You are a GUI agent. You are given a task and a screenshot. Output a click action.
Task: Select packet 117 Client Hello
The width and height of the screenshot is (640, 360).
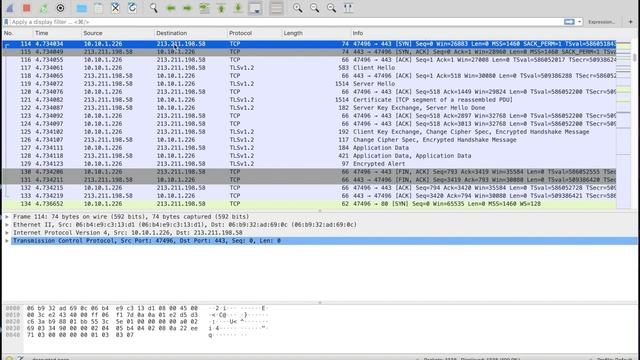tap(309, 68)
